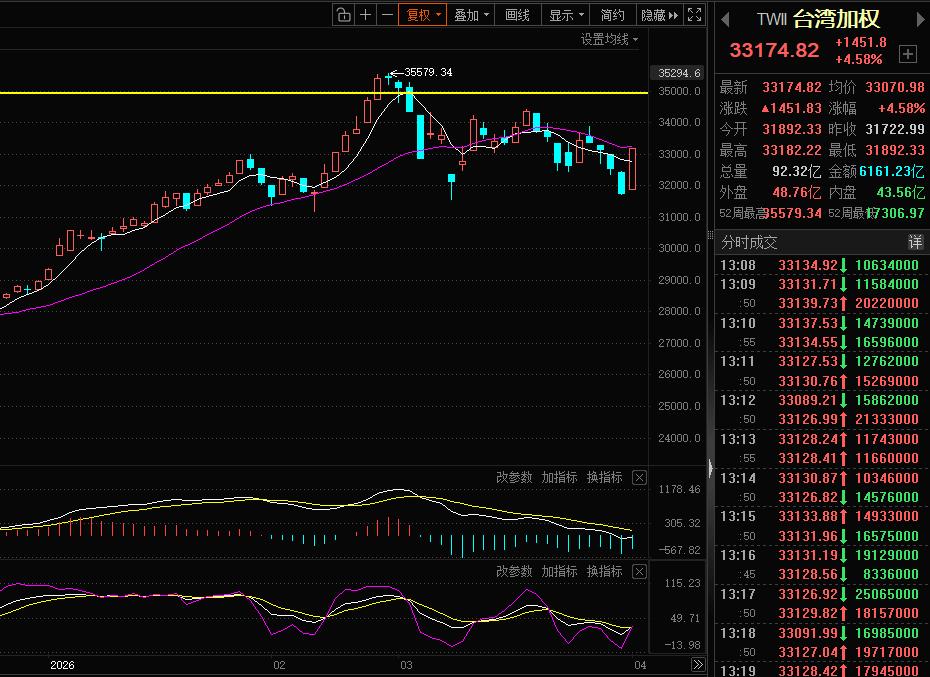Click 换指标 in KDJ indicator panel
Screen dimensions: 930x677
point(604,571)
